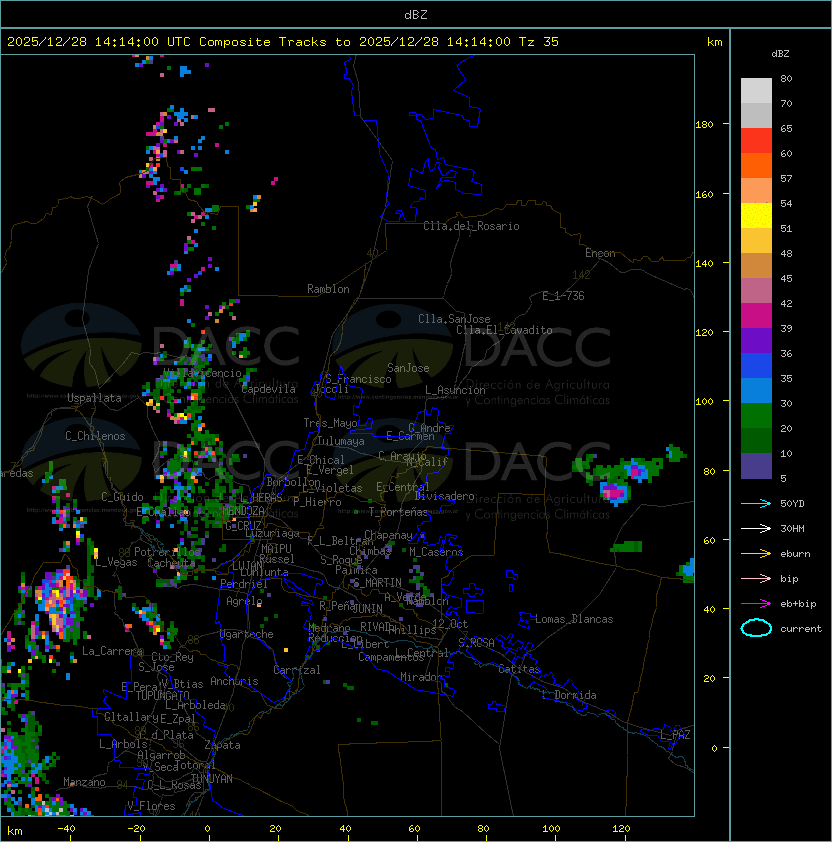The width and height of the screenshot is (832, 842).
Task: Click the cyan 50YD arrow in legend
Action: point(756,504)
